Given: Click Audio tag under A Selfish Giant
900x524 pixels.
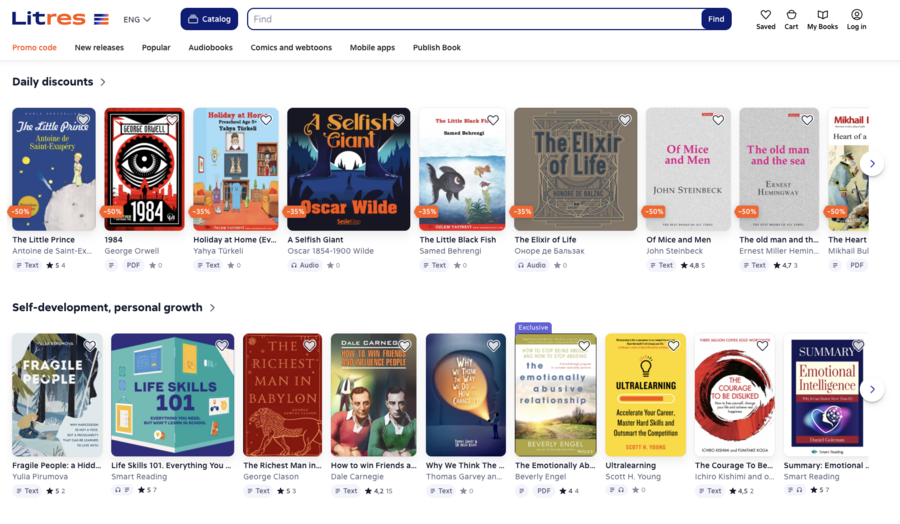Looking at the screenshot, I should [x=305, y=265].
